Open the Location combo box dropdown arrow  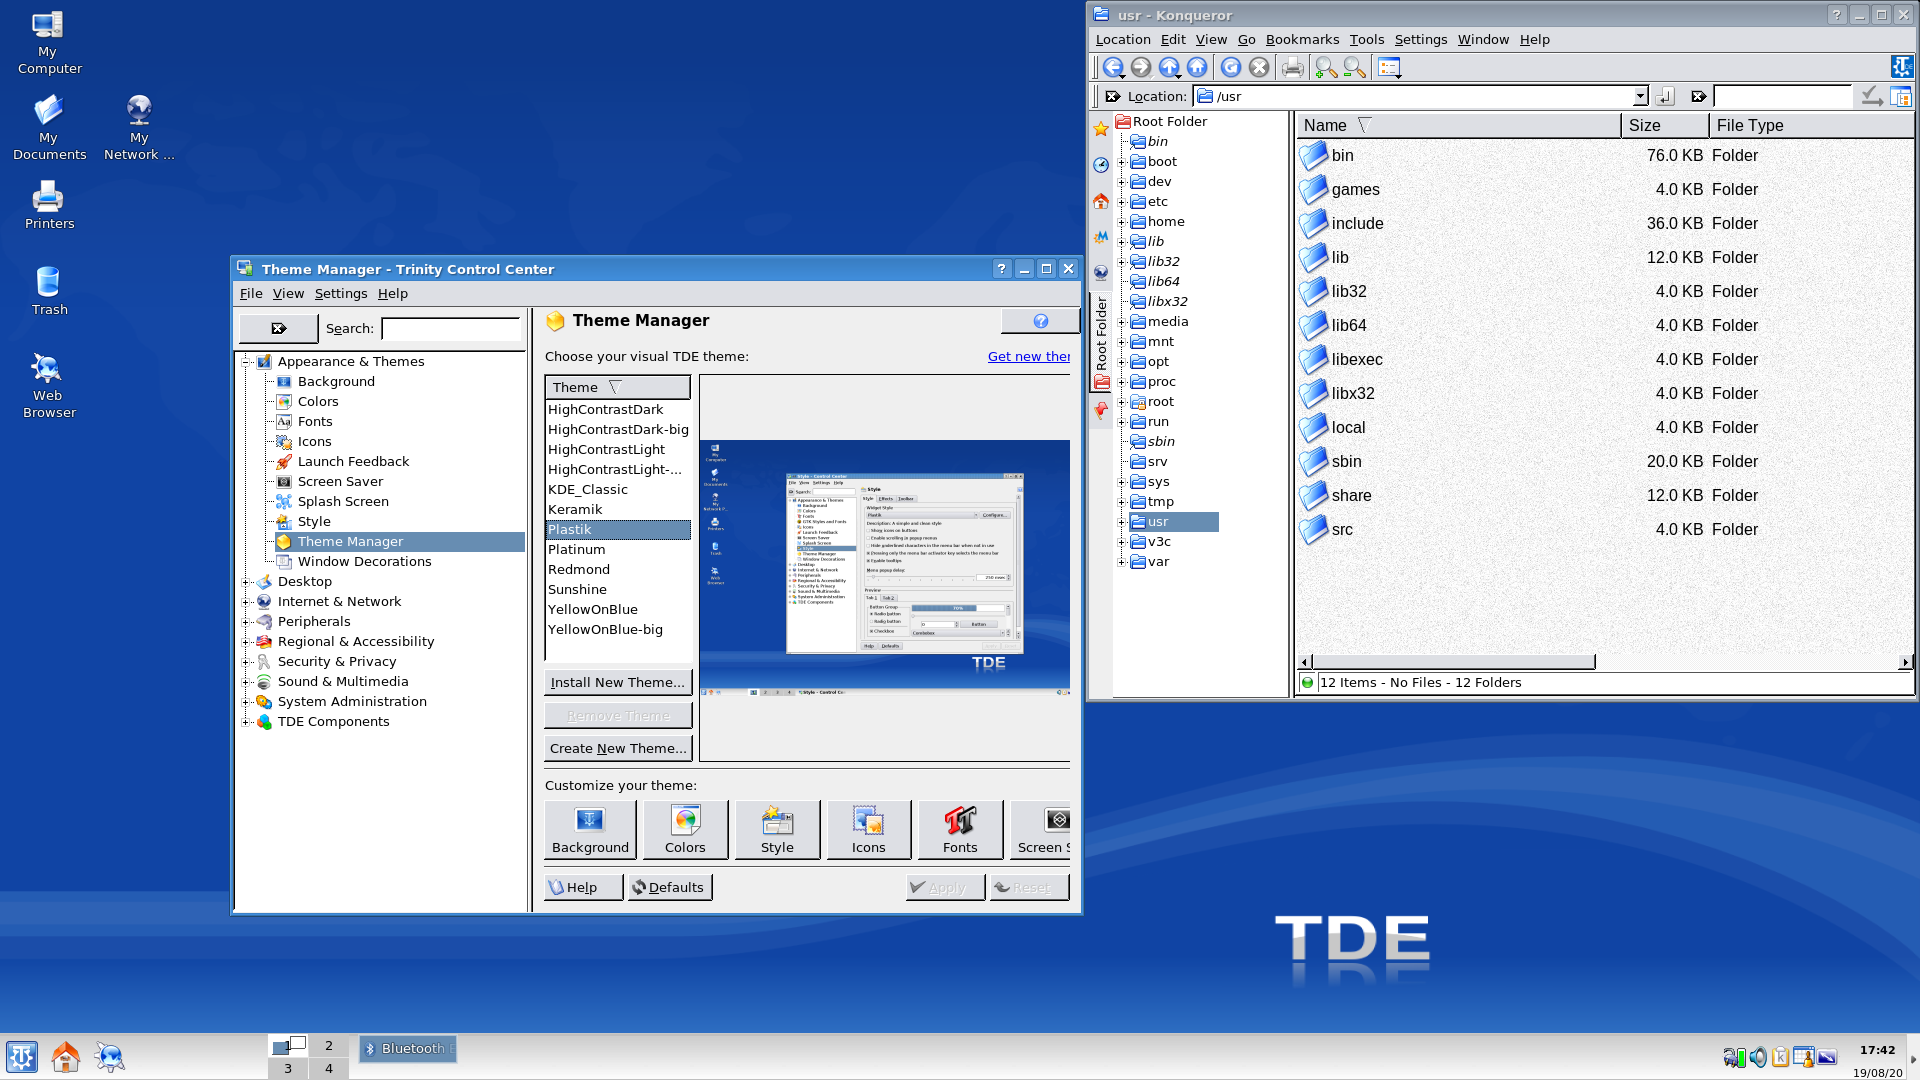point(1640,96)
